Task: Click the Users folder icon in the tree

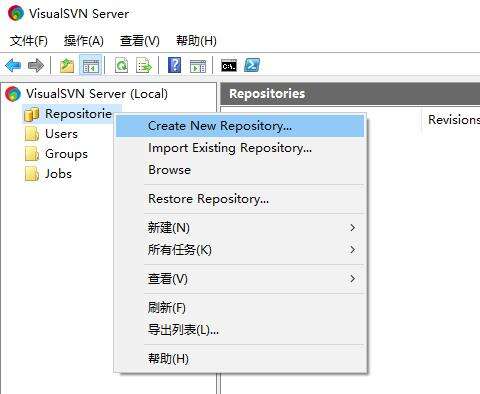Action: (x=32, y=134)
